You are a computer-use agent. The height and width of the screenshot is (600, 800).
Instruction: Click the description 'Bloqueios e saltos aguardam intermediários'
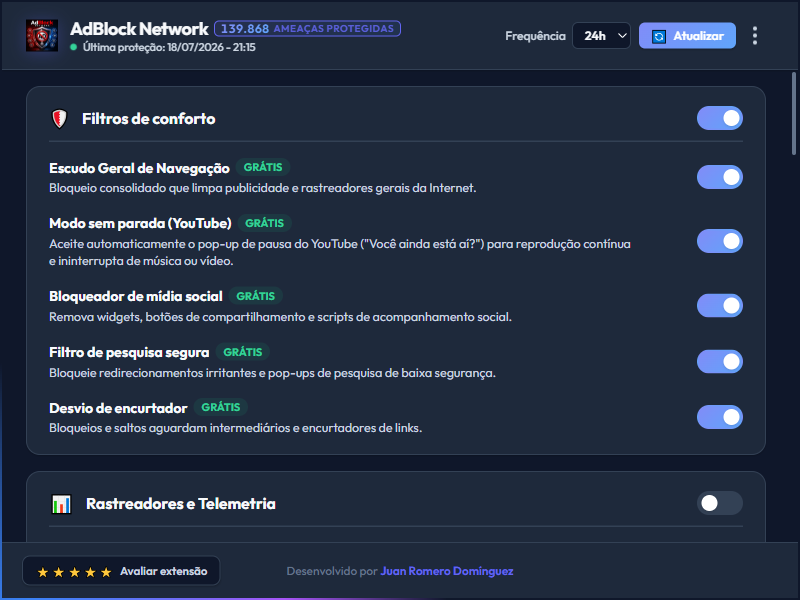tap(235, 428)
